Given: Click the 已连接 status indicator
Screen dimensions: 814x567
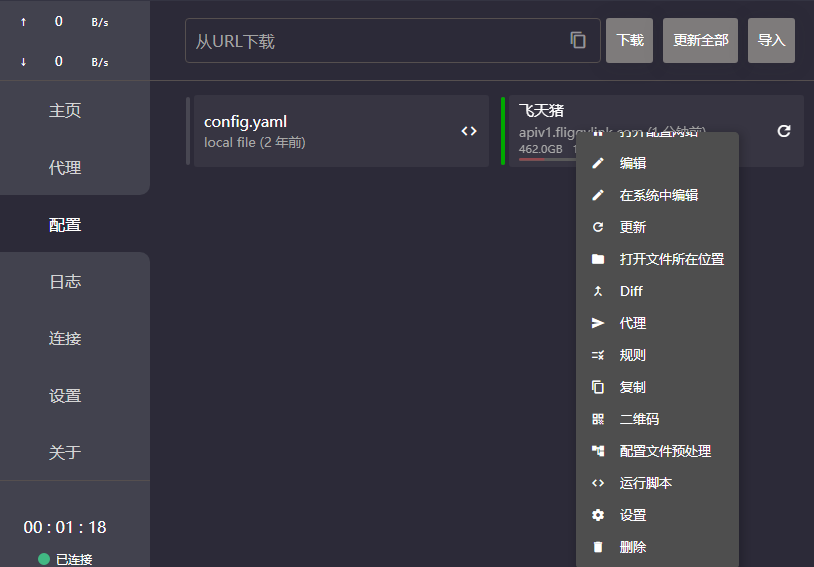Looking at the screenshot, I should tap(65, 559).
